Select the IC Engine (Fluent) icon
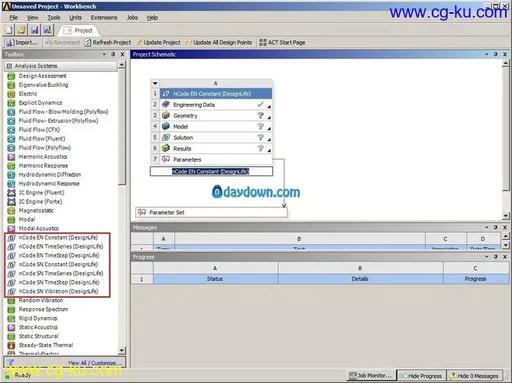The width and height of the screenshot is (512, 383). (x=11, y=193)
